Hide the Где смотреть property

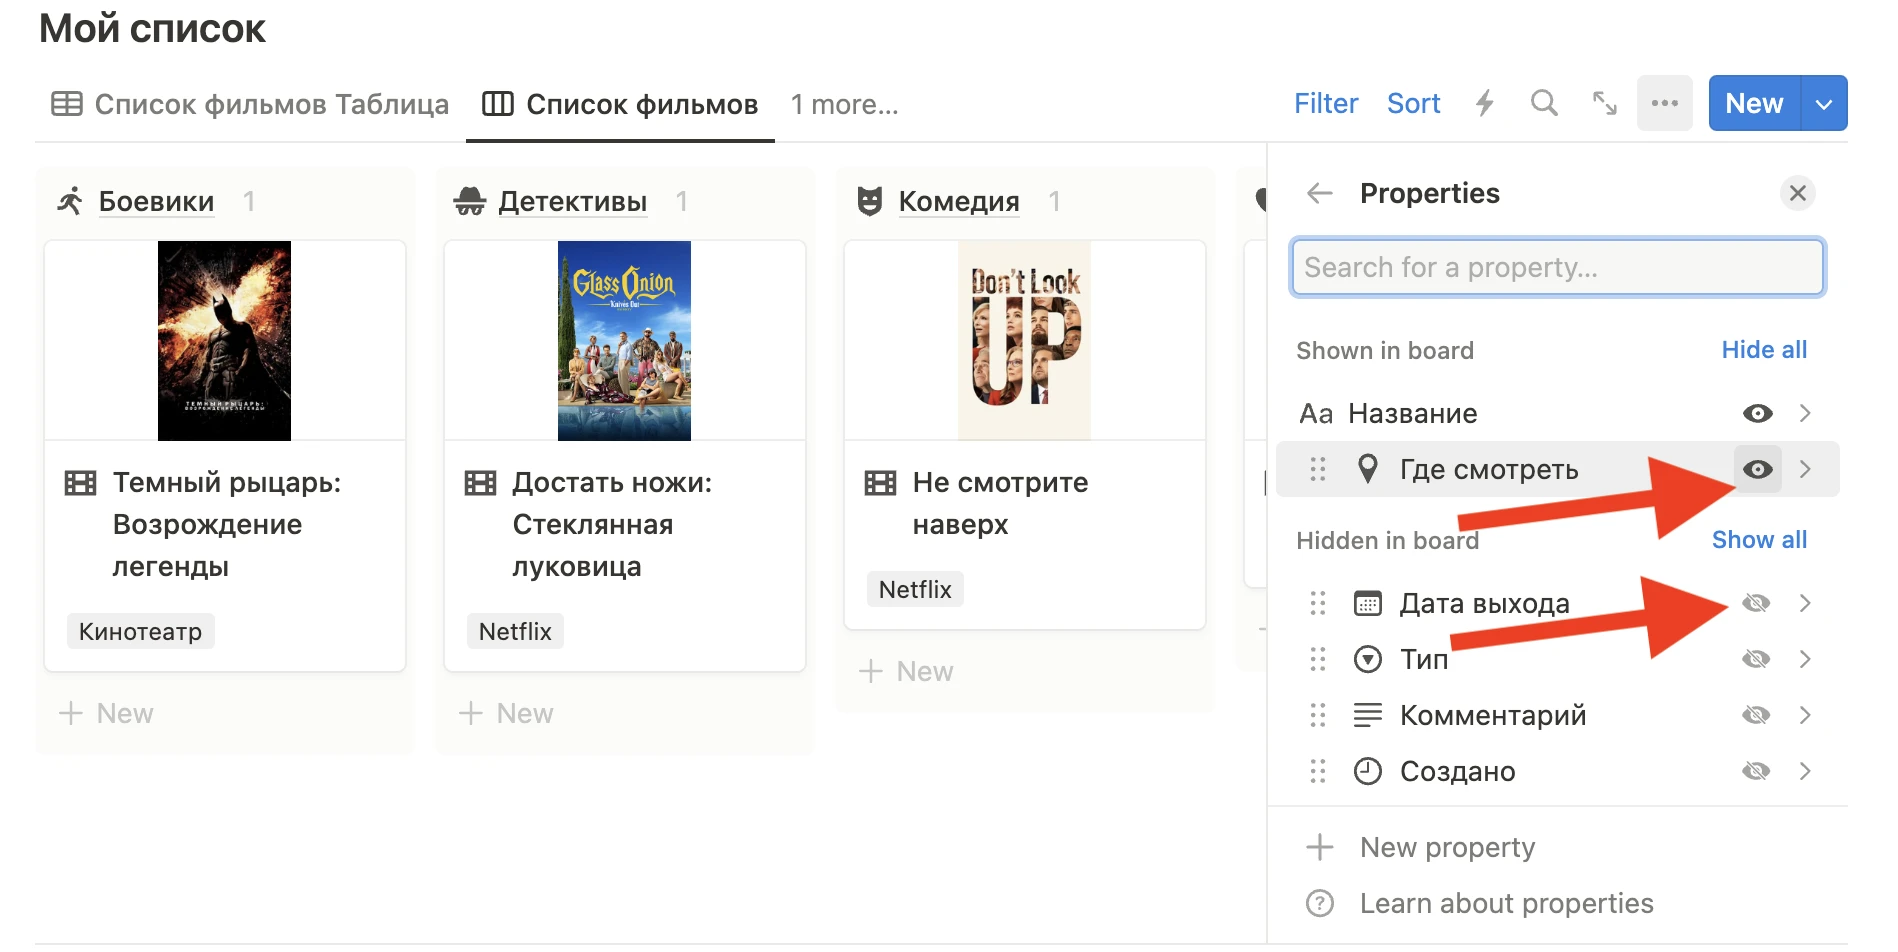tap(1758, 469)
